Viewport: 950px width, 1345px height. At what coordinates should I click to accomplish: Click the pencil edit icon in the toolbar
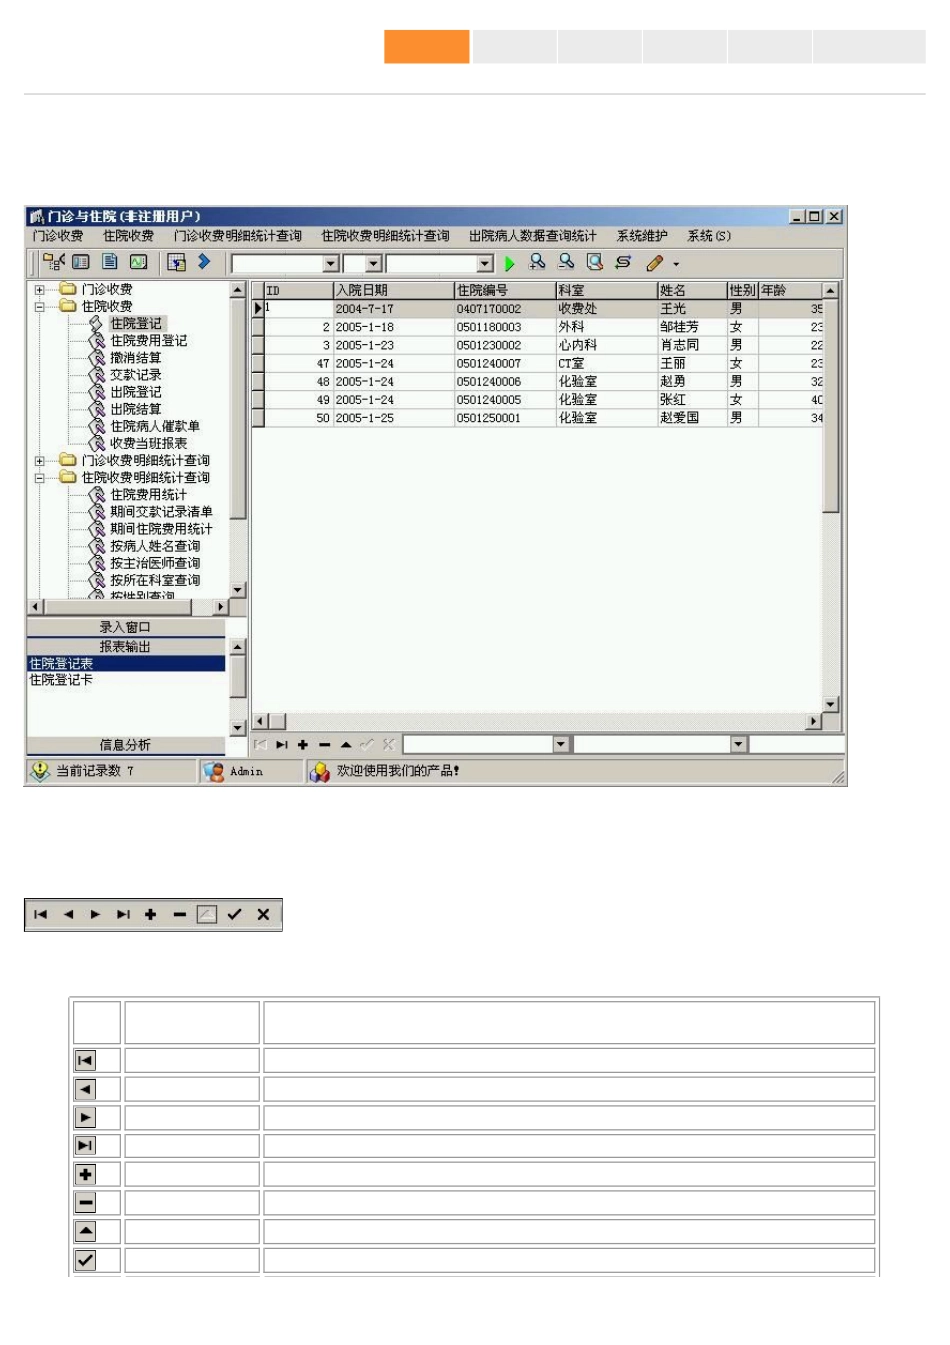coord(655,263)
